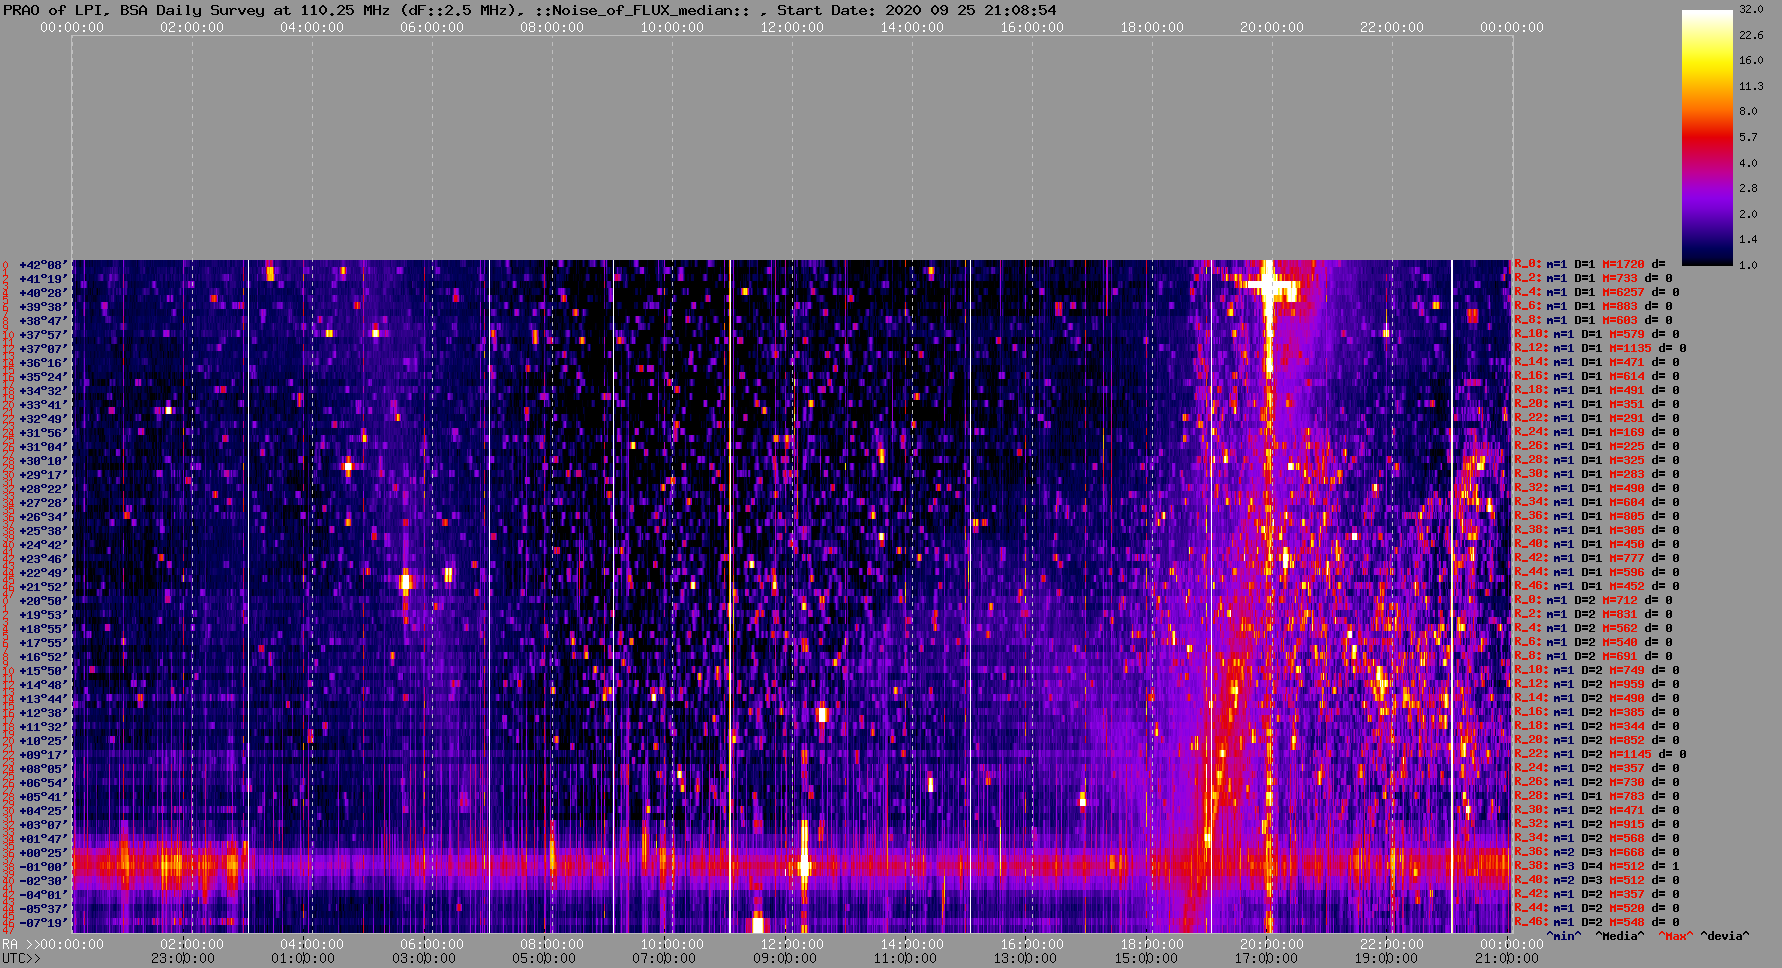The image size is (1782, 968).
Task: Click the declination label -04°01'
Action: (43, 895)
